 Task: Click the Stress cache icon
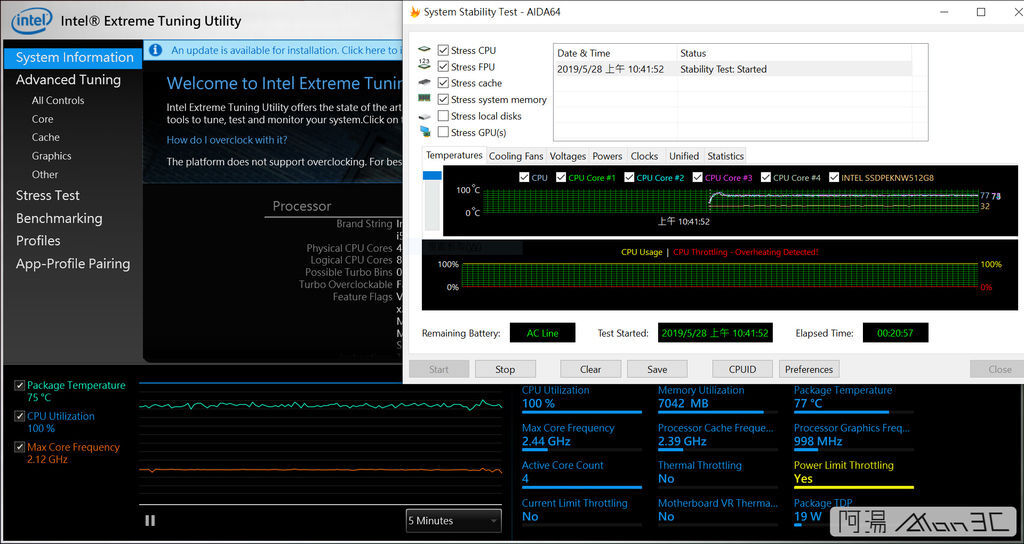point(424,82)
